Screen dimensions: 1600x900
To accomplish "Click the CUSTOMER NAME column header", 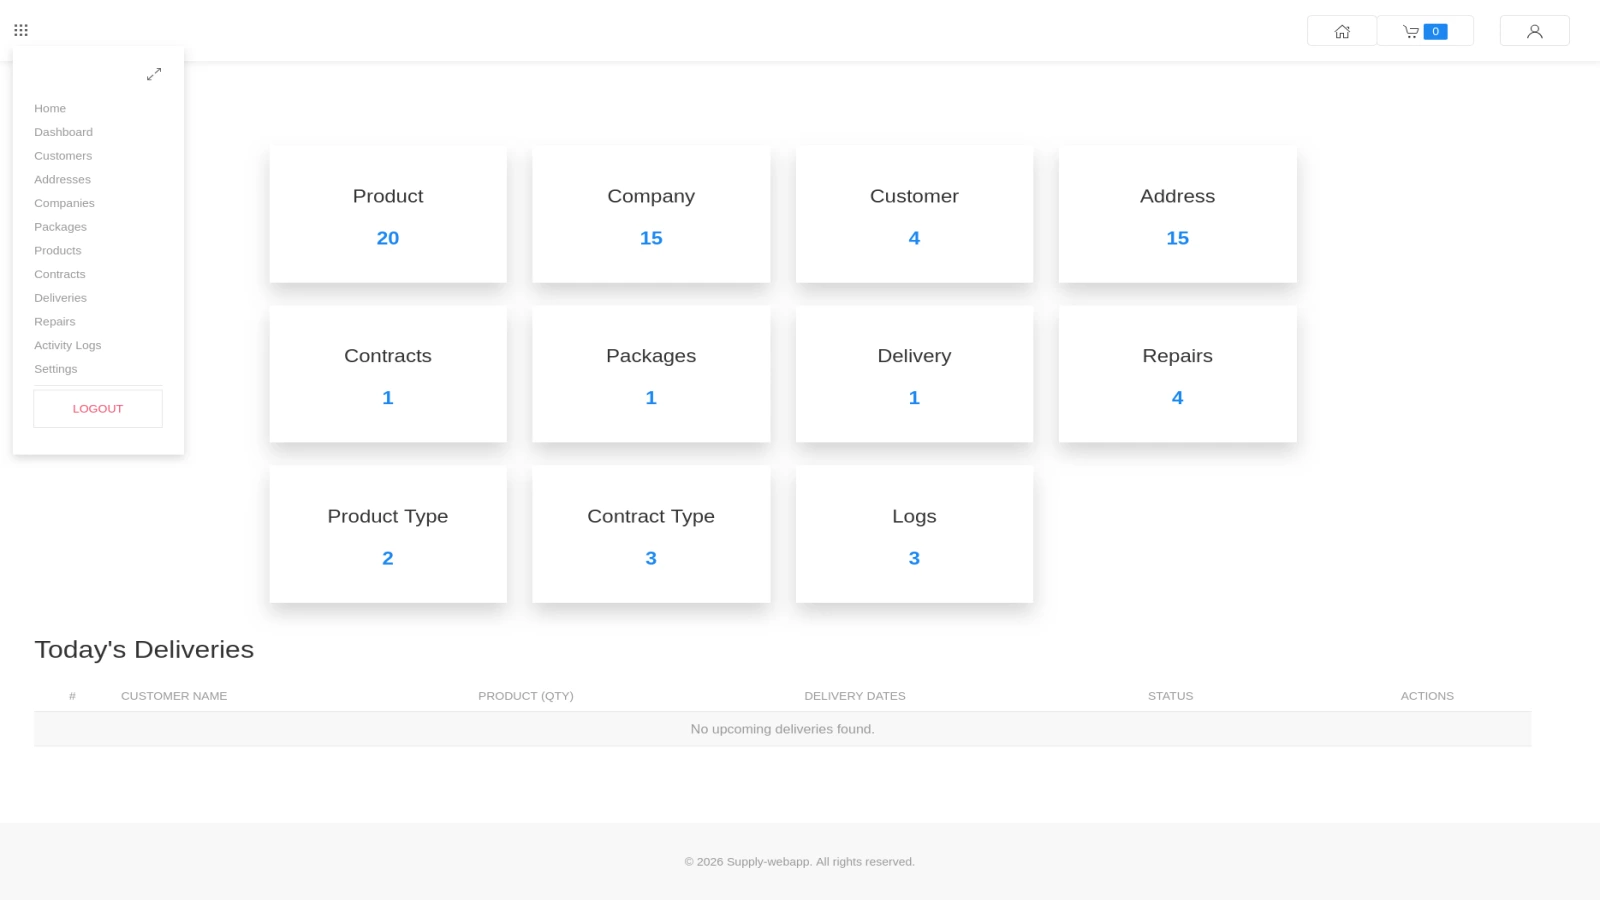I will coord(174,696).
